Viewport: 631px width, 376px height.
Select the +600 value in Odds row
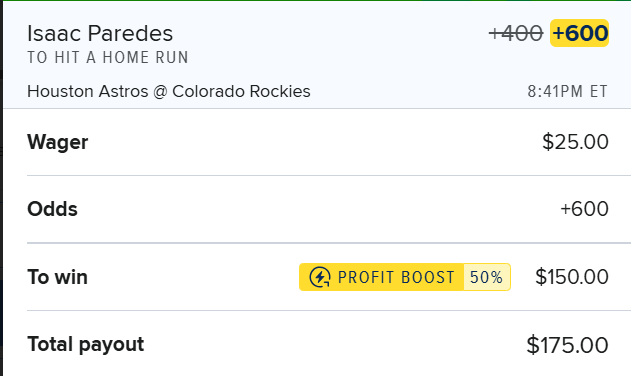click(584, 209)
